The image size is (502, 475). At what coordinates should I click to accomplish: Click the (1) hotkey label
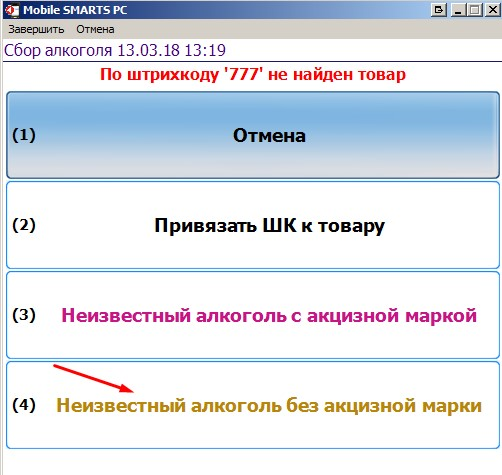pyautogui.click(x=24, y=135)
